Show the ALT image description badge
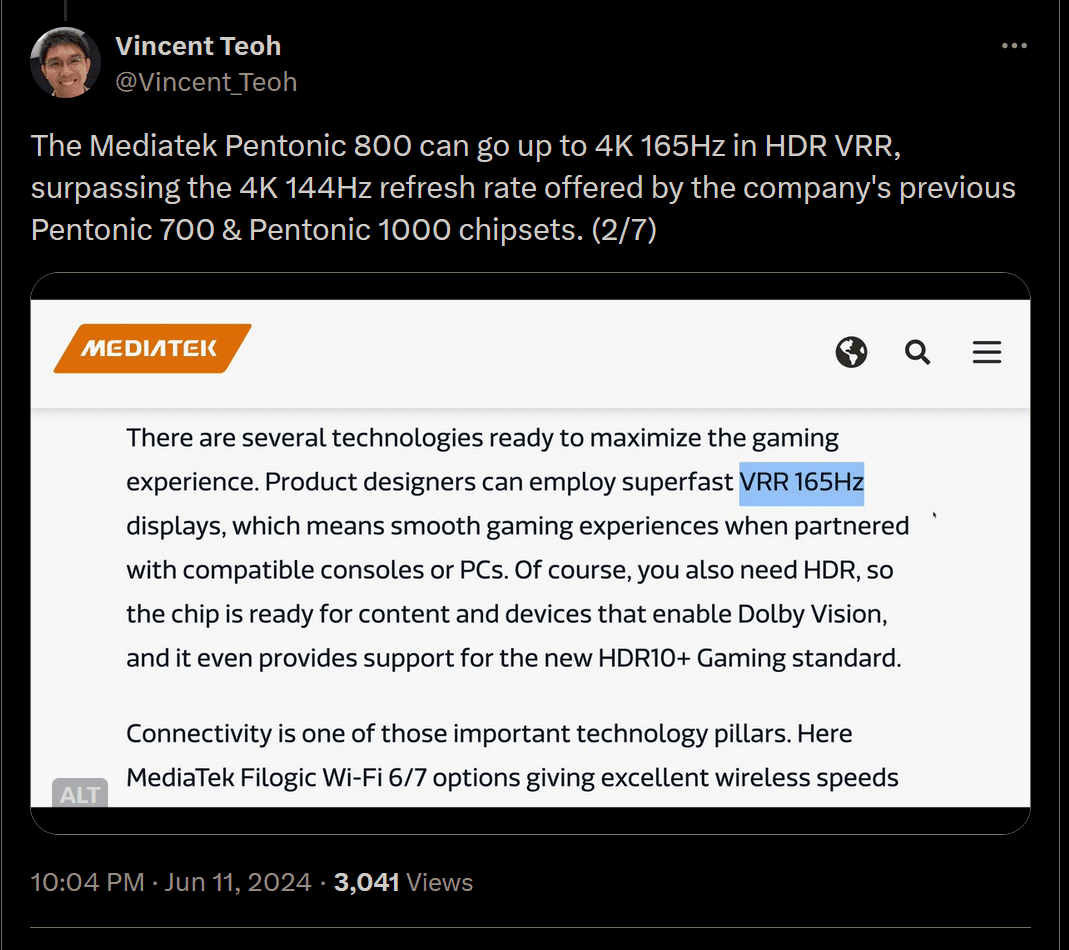The height and width of the screenshot is (950, 1069). click(80, 793)
